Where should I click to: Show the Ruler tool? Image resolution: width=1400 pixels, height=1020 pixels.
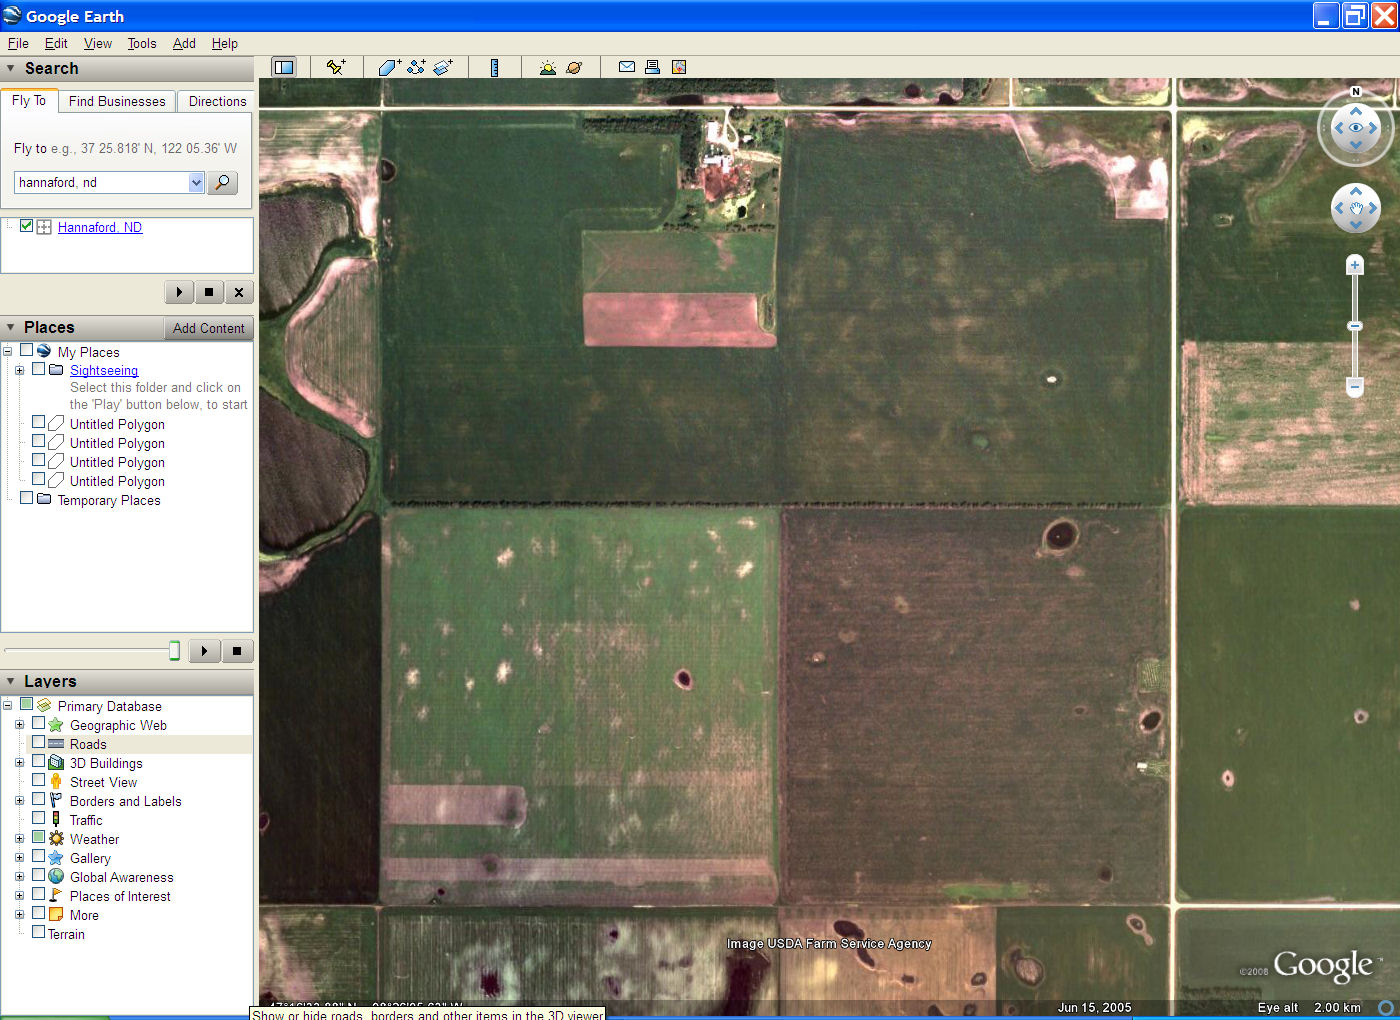[x=494, y=67]
